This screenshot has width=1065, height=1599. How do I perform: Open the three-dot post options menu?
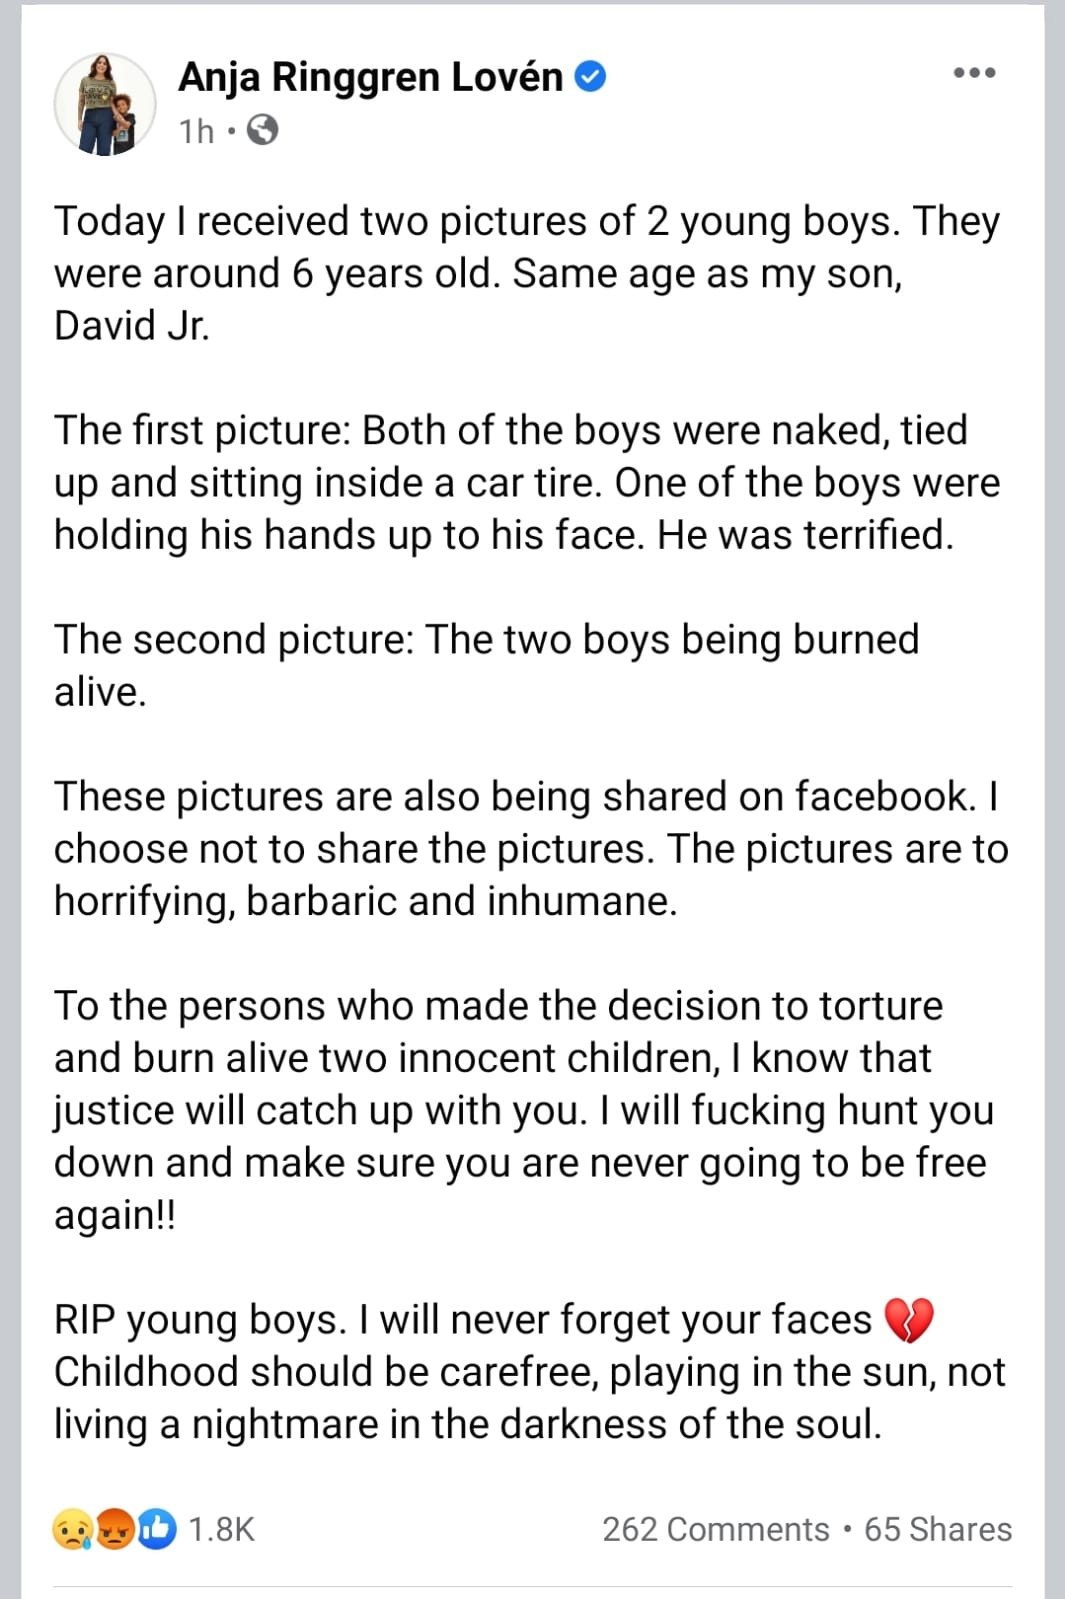974,73
